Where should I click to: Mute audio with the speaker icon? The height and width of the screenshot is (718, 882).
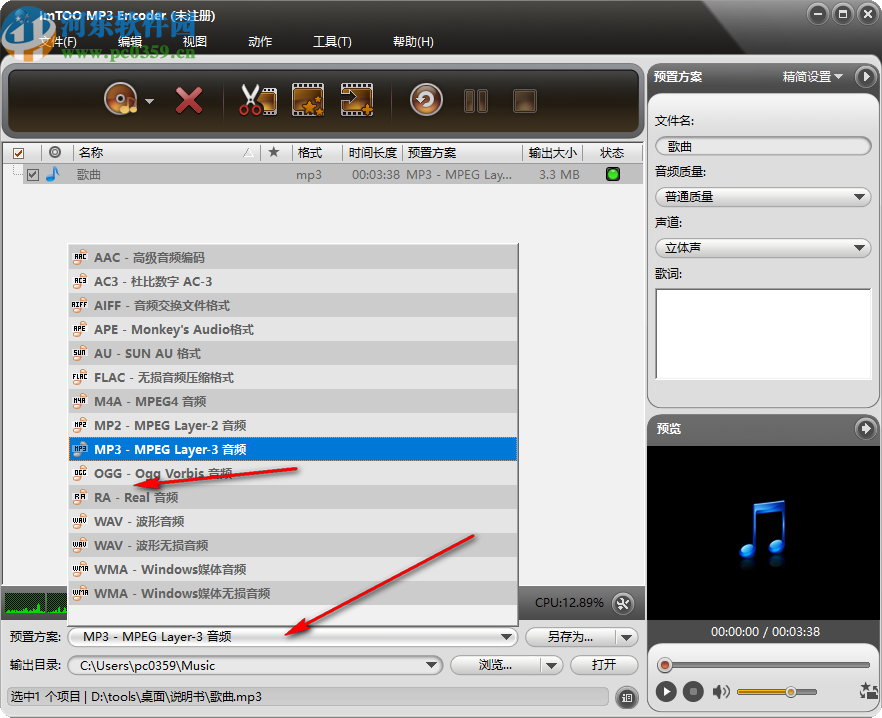[x=722, y=691]
